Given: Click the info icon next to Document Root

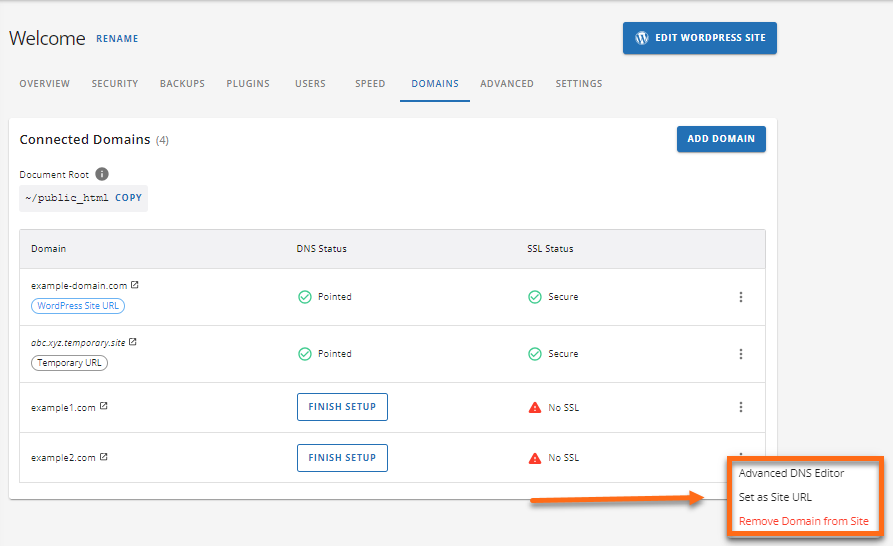Looking at the screenshot, I should [x=102, y=174].
